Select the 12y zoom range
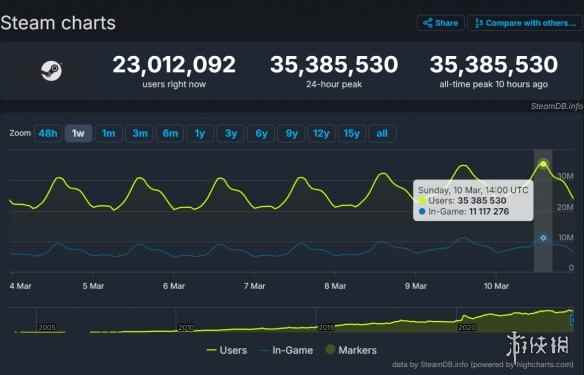 [321, 133]
